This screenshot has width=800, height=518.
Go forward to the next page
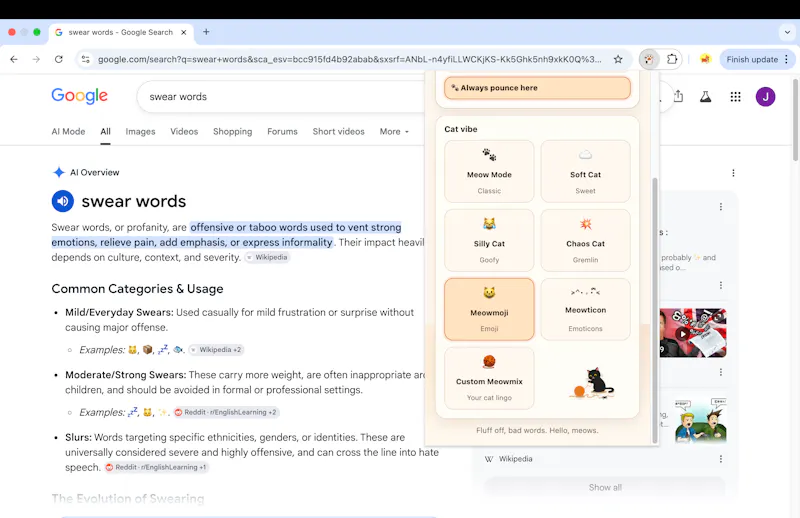pos(36,59)
